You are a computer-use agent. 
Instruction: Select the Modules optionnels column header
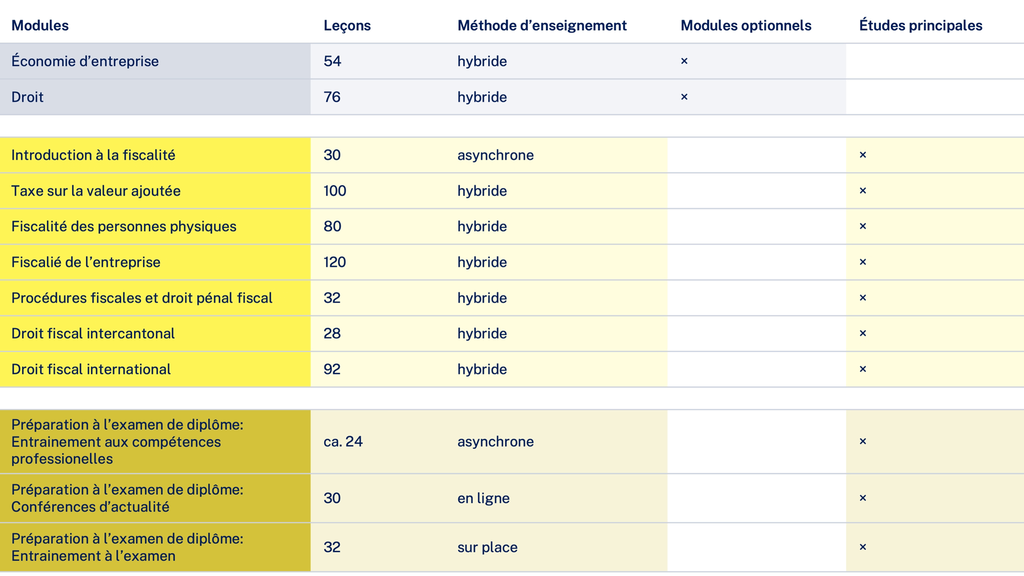746,26
